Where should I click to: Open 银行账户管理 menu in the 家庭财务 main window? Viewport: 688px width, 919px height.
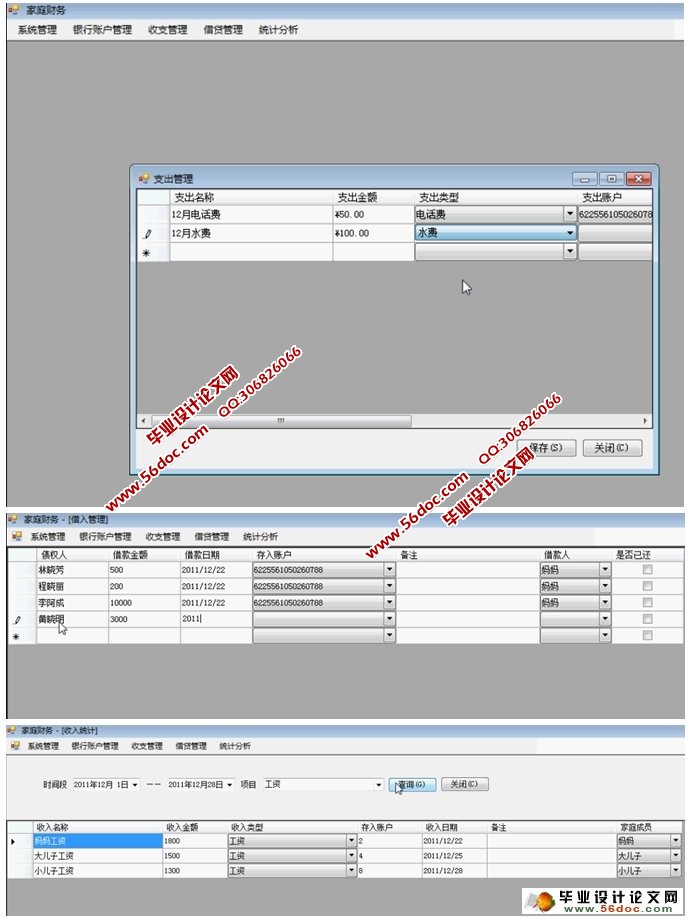click(x=102, y=30)
